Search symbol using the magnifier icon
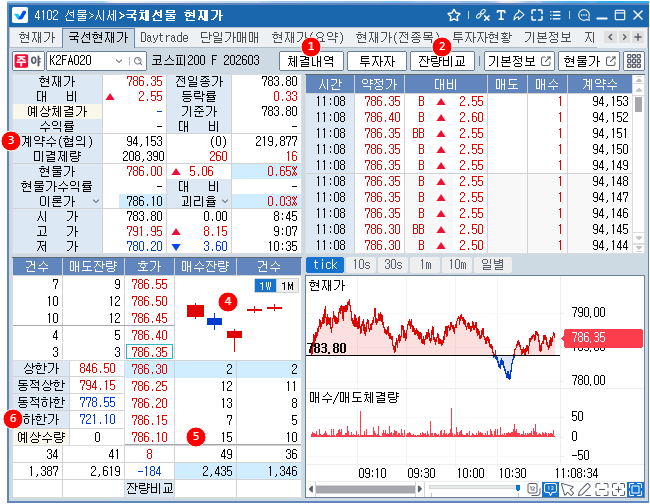 click(137, 61)
